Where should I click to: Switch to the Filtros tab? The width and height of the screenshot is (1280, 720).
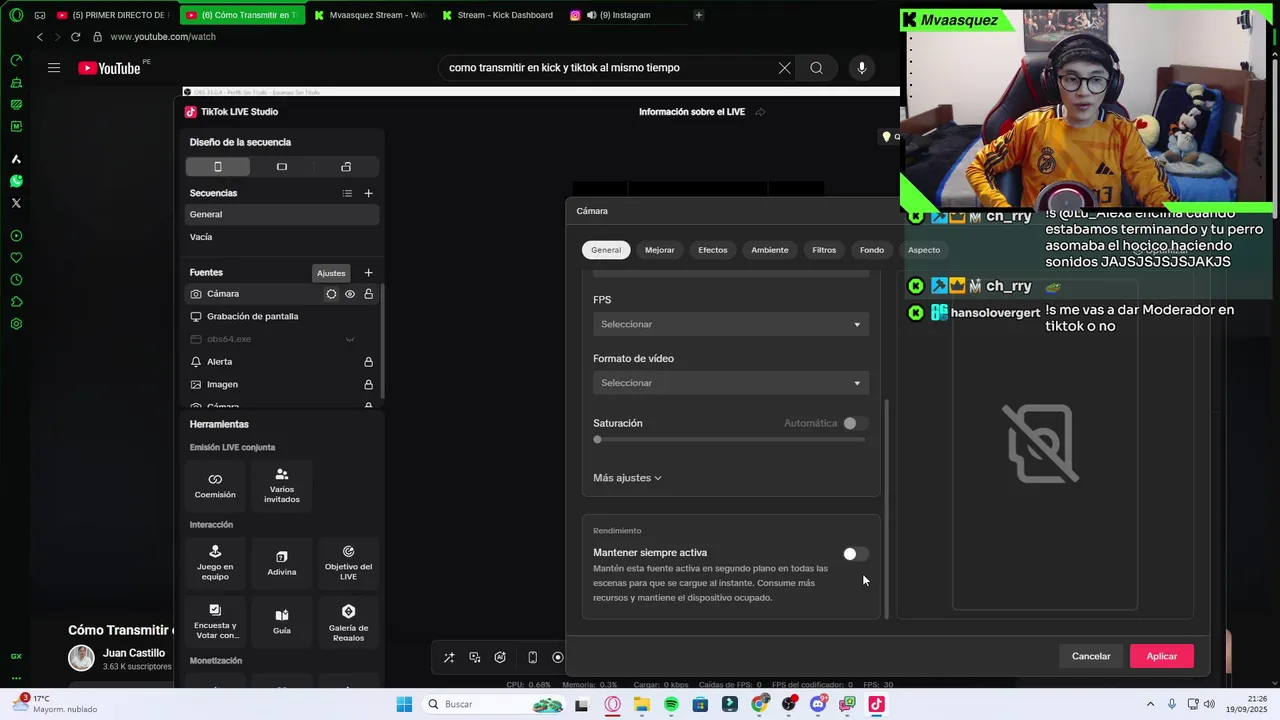click(824, 250)
